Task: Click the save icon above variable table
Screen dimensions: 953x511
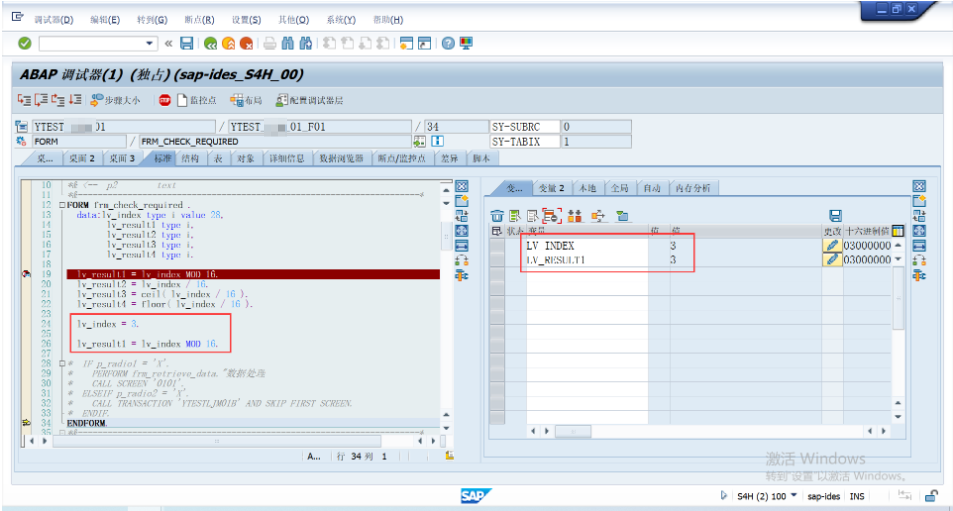Action: [x=835, y=216]
